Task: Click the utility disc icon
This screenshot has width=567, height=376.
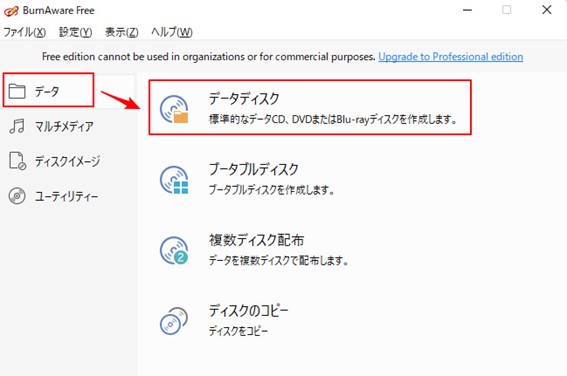Action: [17, 196]
